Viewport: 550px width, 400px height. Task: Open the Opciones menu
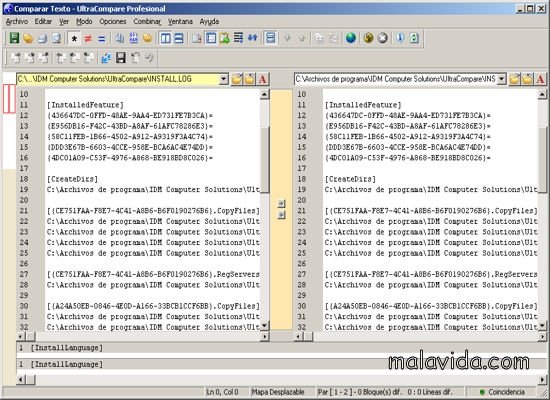click(x=113, y=21)
